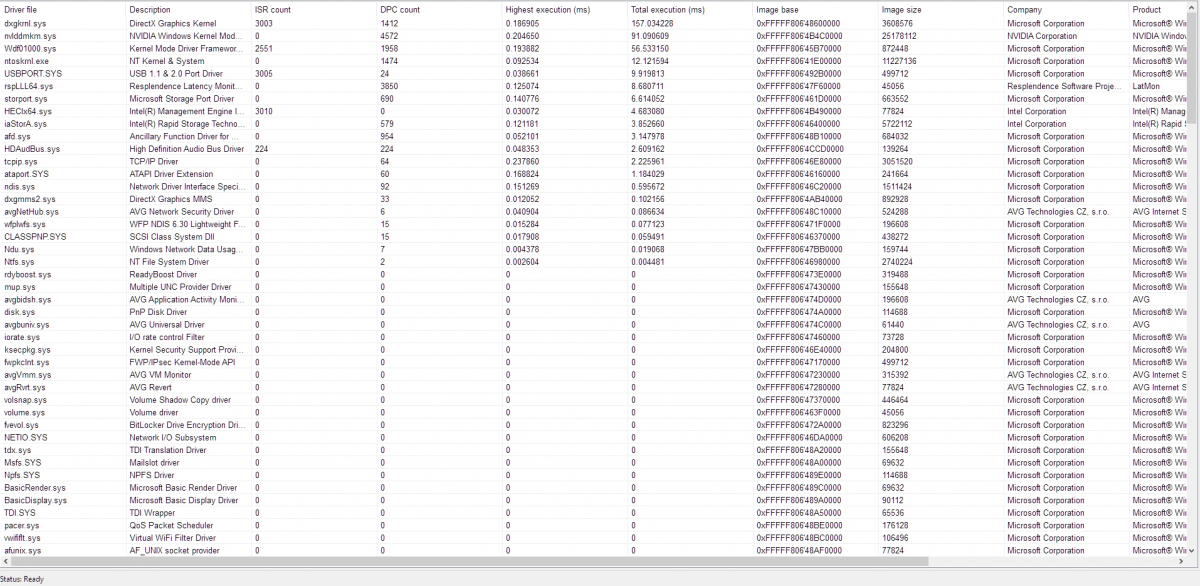Screen dimensions: 1200x586
Task: Click the High Definition Audio Bus Driver description
Action: (187, 149)
